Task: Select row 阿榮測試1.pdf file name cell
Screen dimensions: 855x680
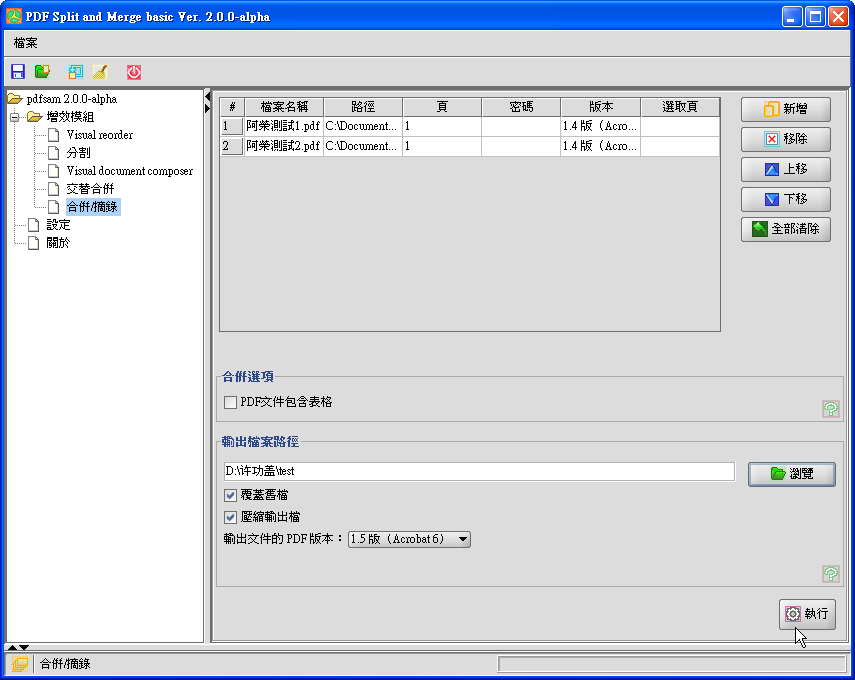Action: pyautogui.click(x=284, y=127)
